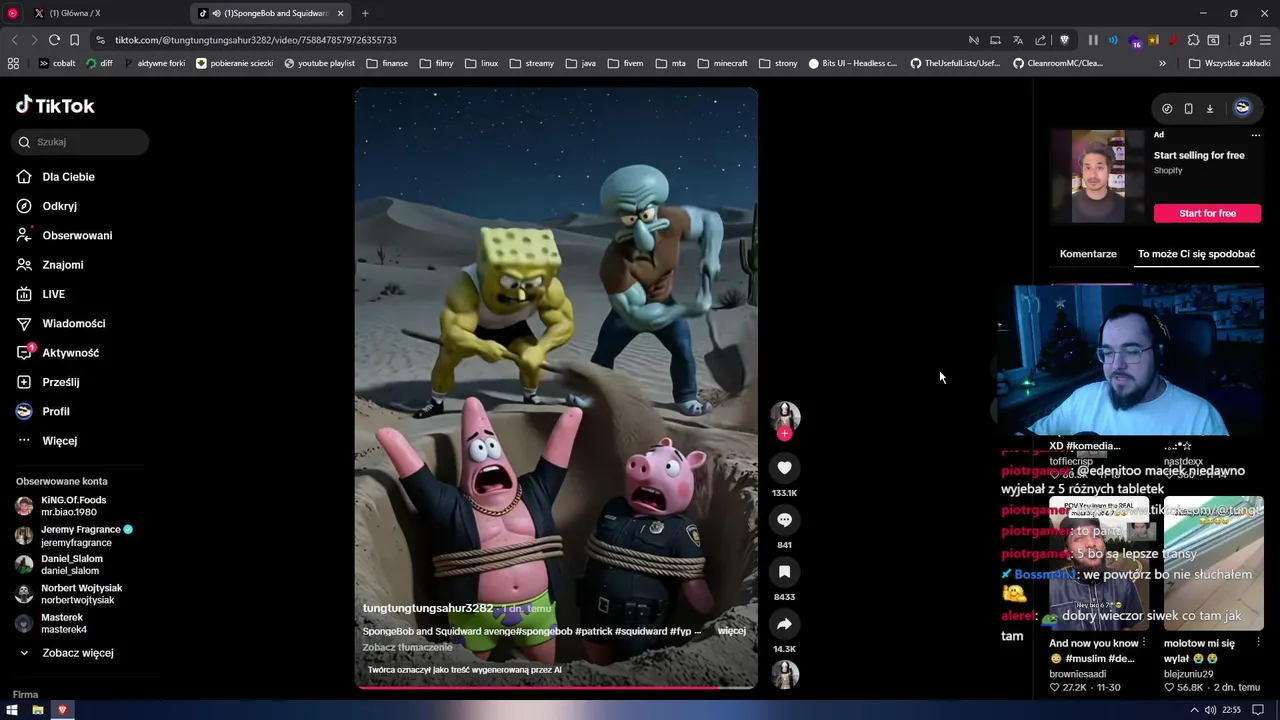Open Znajomi friends page
The width and height of the screenshot is (1280, 720).
click(x=63, y=265)
